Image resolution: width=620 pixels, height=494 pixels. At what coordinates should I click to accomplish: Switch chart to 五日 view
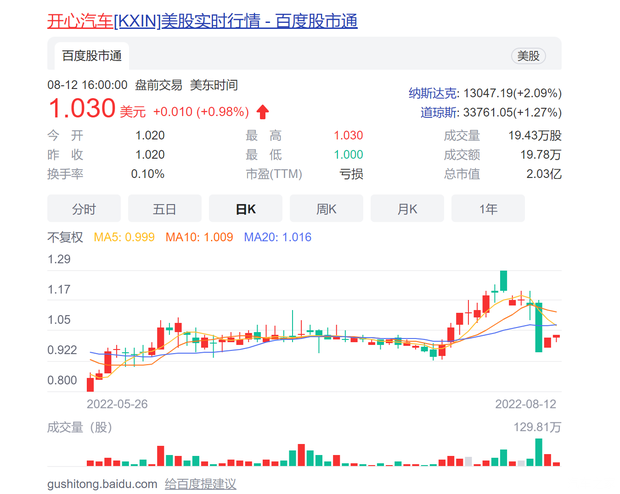point(164,208)
